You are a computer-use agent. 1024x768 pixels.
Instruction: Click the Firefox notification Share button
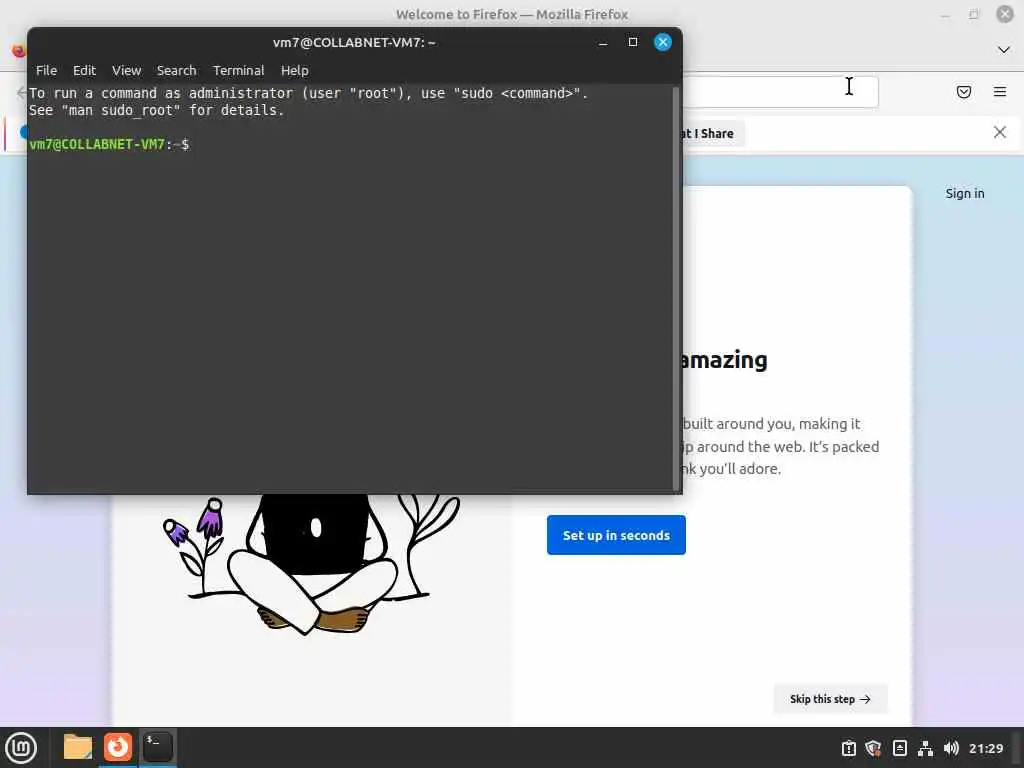click(712, 133)
